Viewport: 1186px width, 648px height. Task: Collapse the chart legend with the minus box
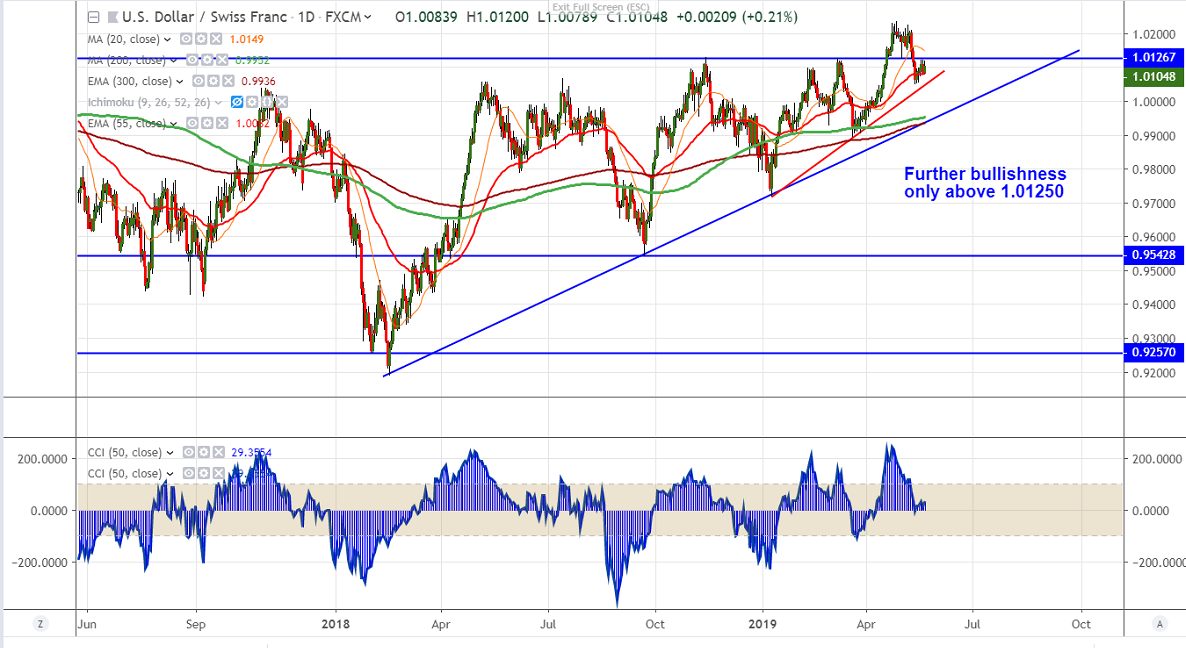click(93, 17)
